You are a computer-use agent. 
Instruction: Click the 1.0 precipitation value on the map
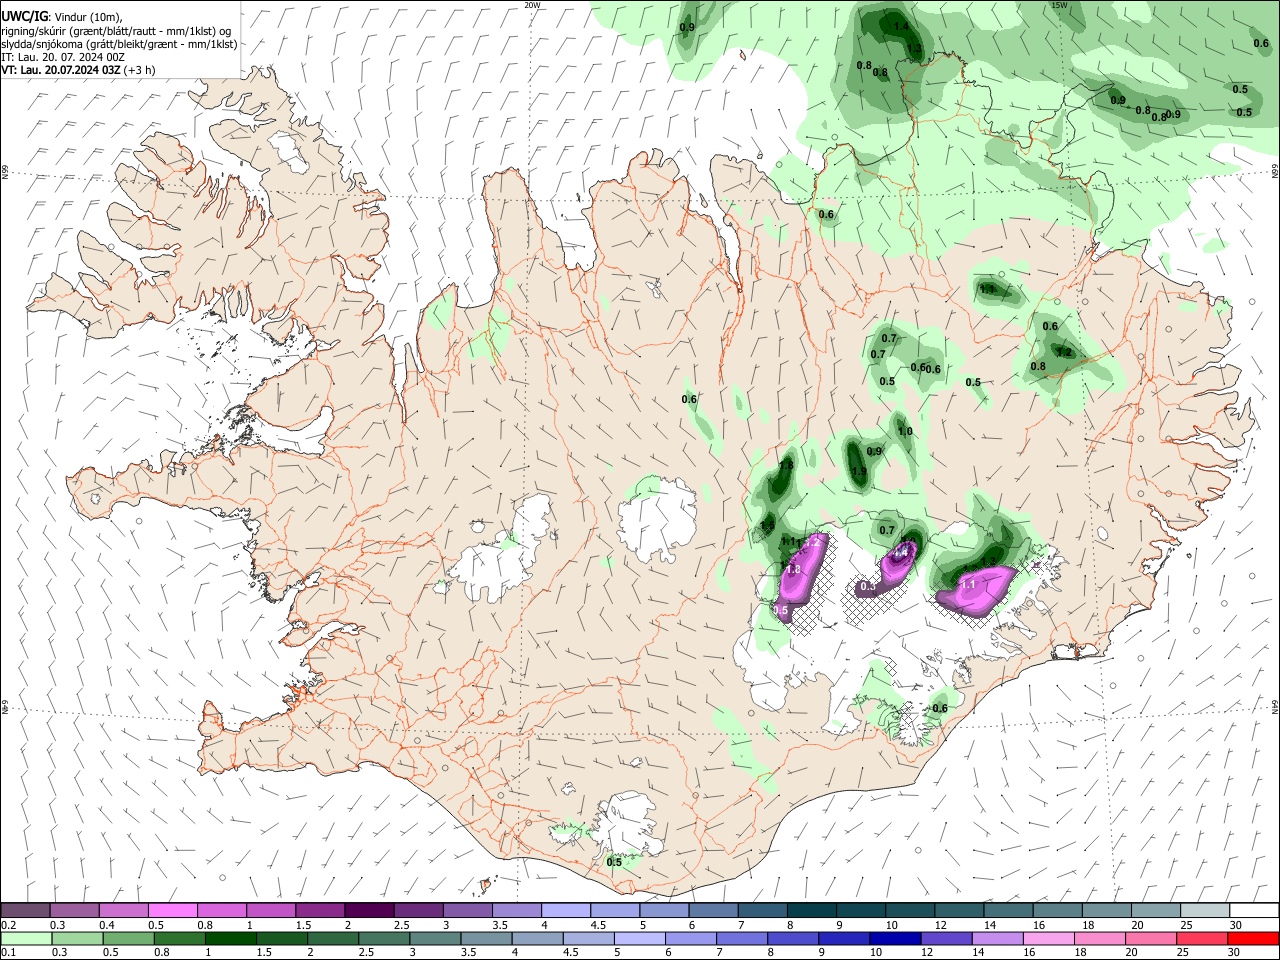(905, 432)
